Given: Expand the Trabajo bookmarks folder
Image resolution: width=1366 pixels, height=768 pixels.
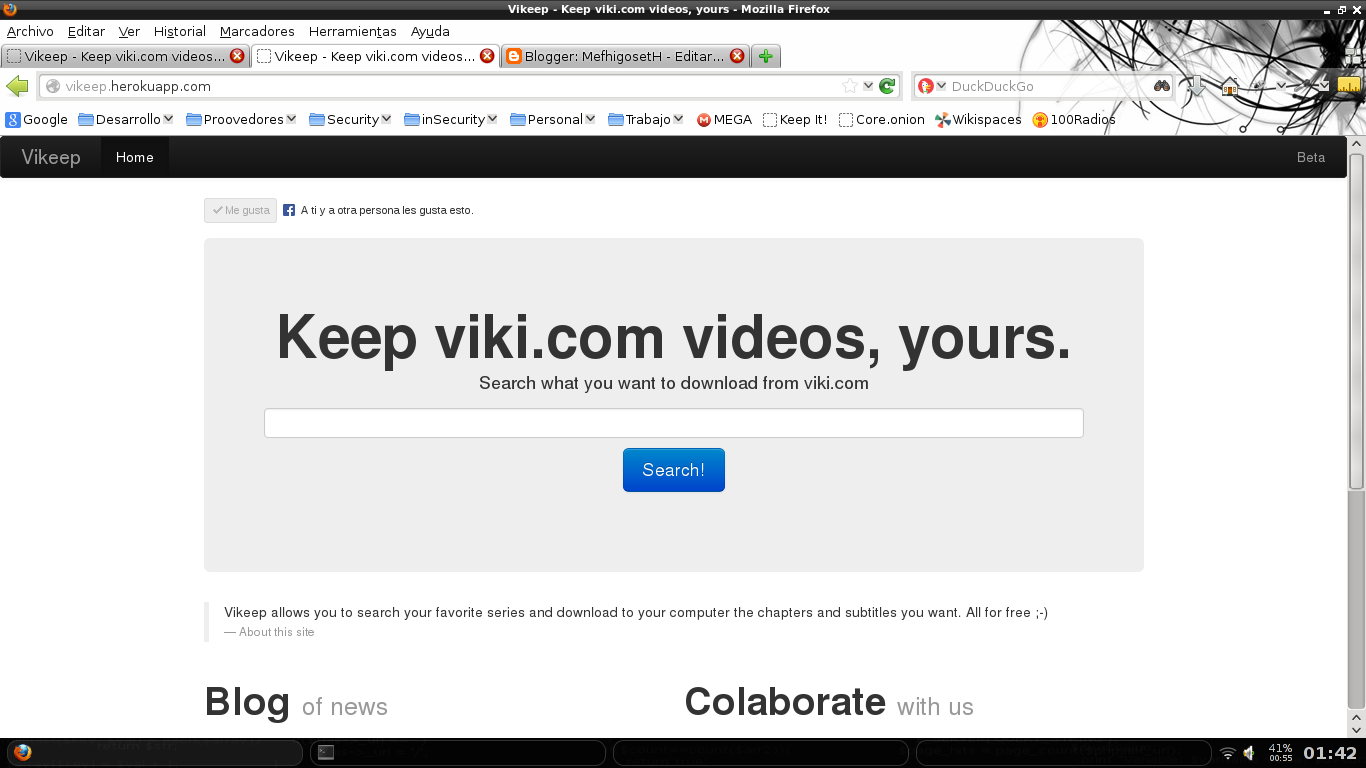Looking at the screenshot, I should click(646, 119).
